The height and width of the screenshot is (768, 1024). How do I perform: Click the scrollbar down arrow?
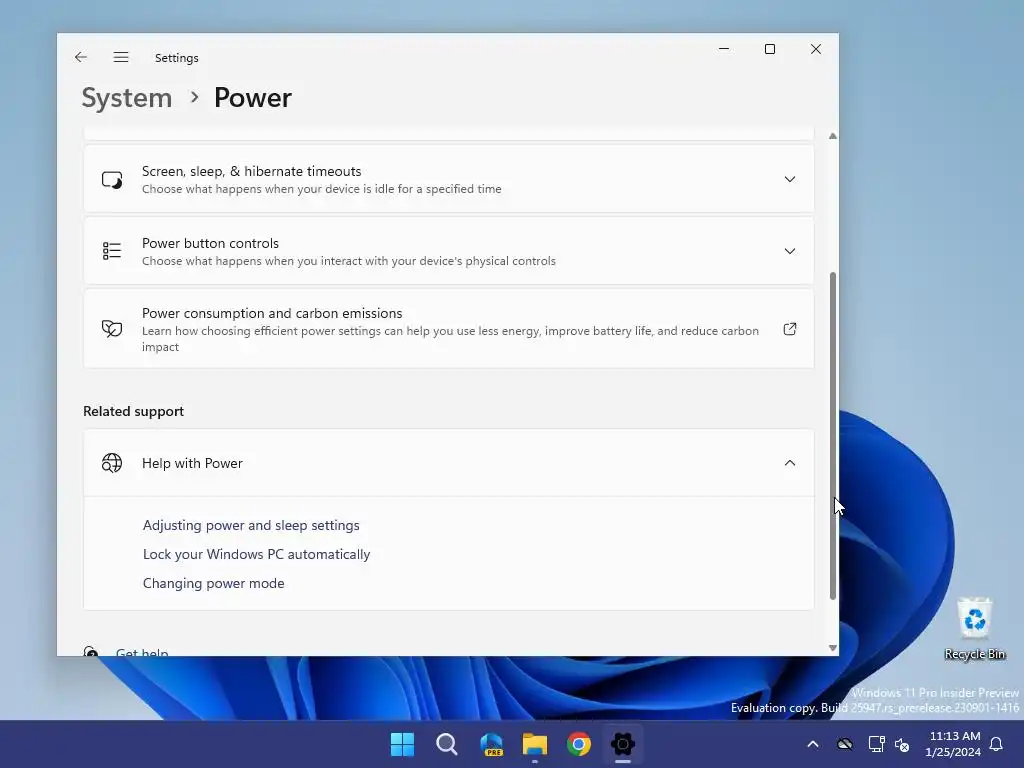[833, 648]
